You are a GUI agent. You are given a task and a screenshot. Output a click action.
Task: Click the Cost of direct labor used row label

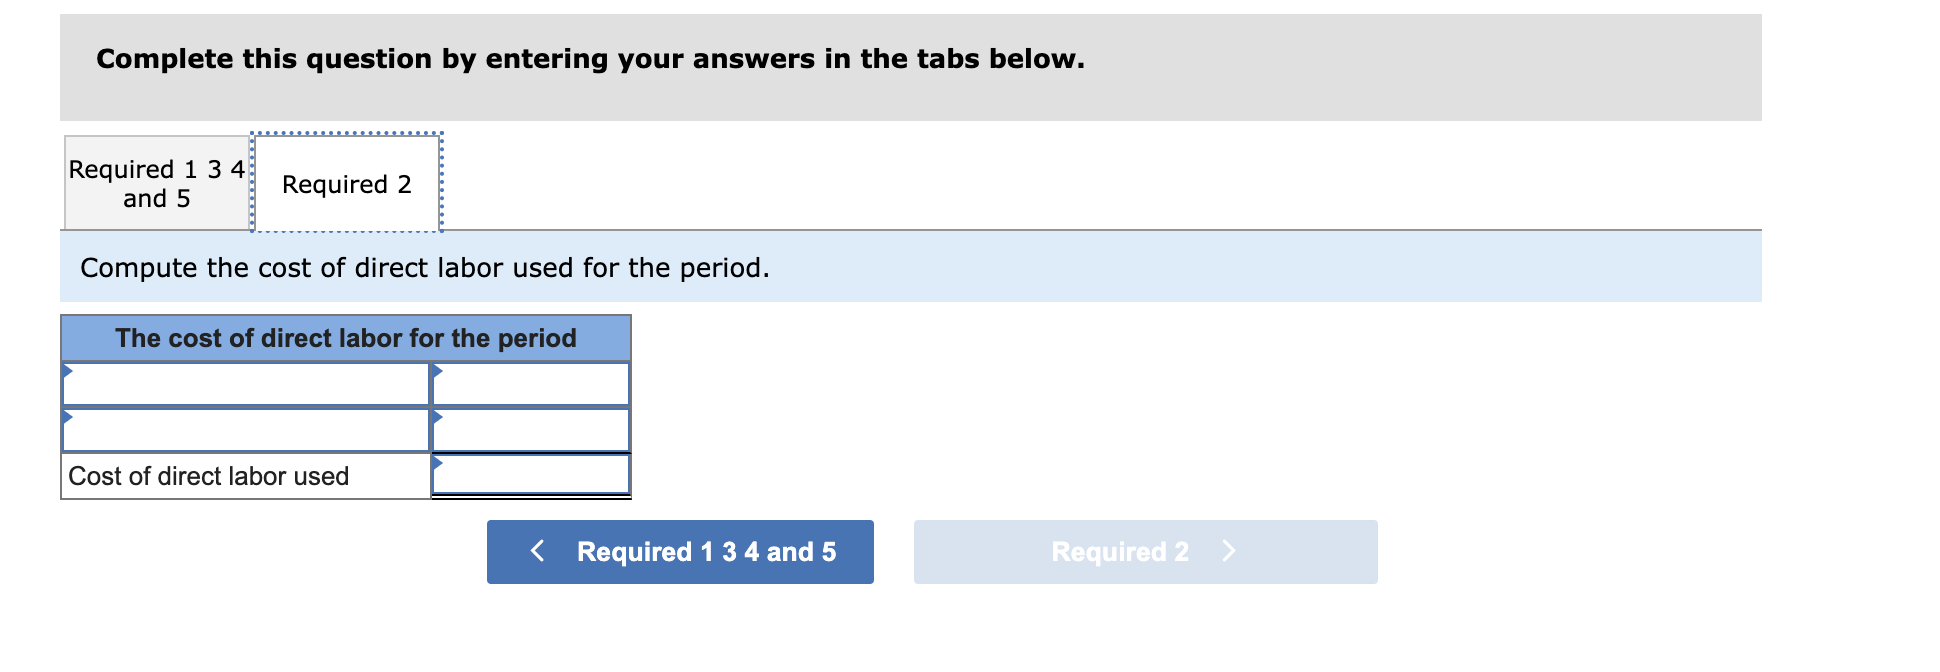click(x=207, y=476)
